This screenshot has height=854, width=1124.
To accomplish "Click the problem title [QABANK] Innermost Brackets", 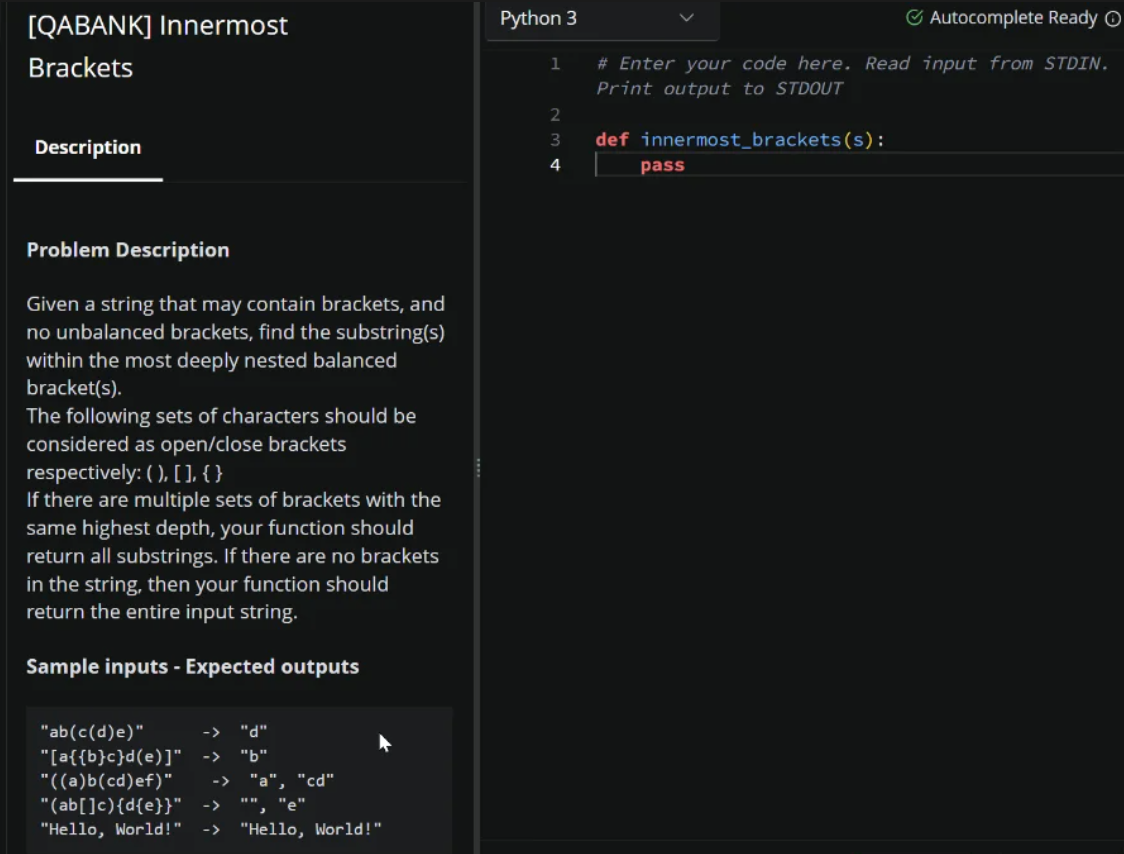I will coord(157,44).
